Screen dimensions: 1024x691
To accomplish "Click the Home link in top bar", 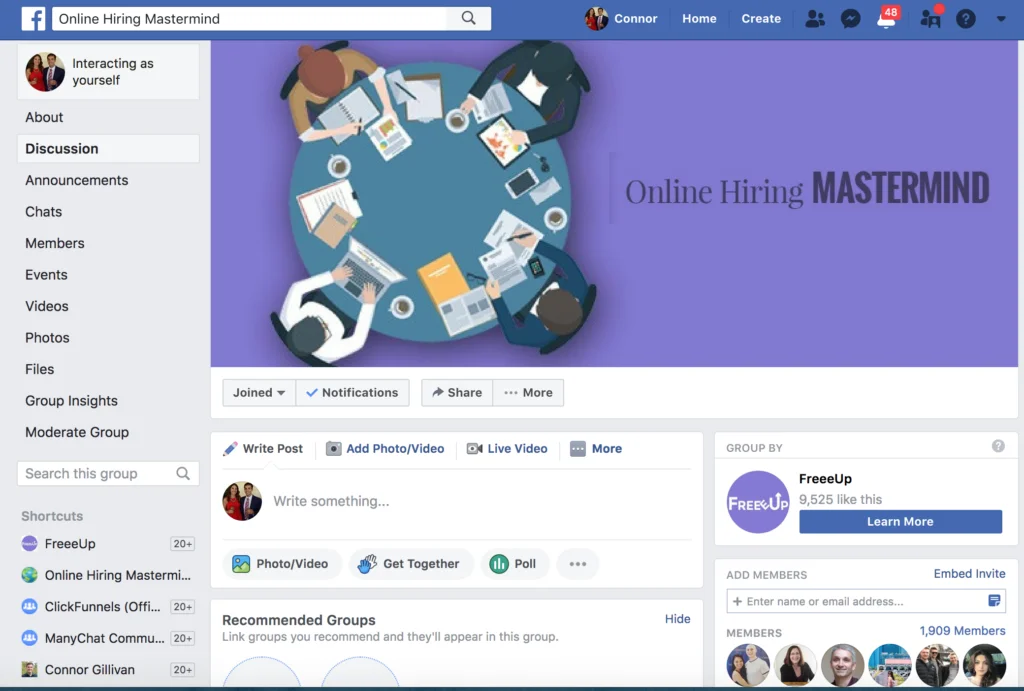I will pyautogui.click(x=699, y=18).
